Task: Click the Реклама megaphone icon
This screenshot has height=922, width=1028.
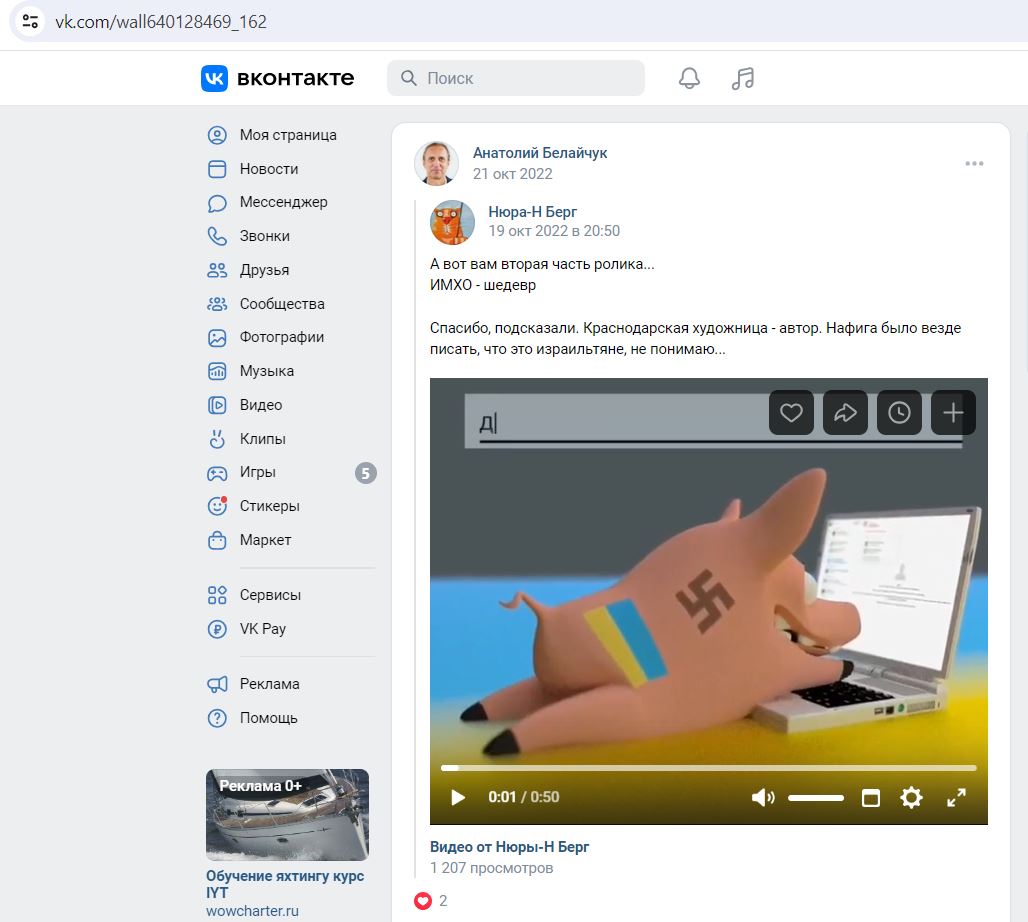Action: tap(217, 685)
